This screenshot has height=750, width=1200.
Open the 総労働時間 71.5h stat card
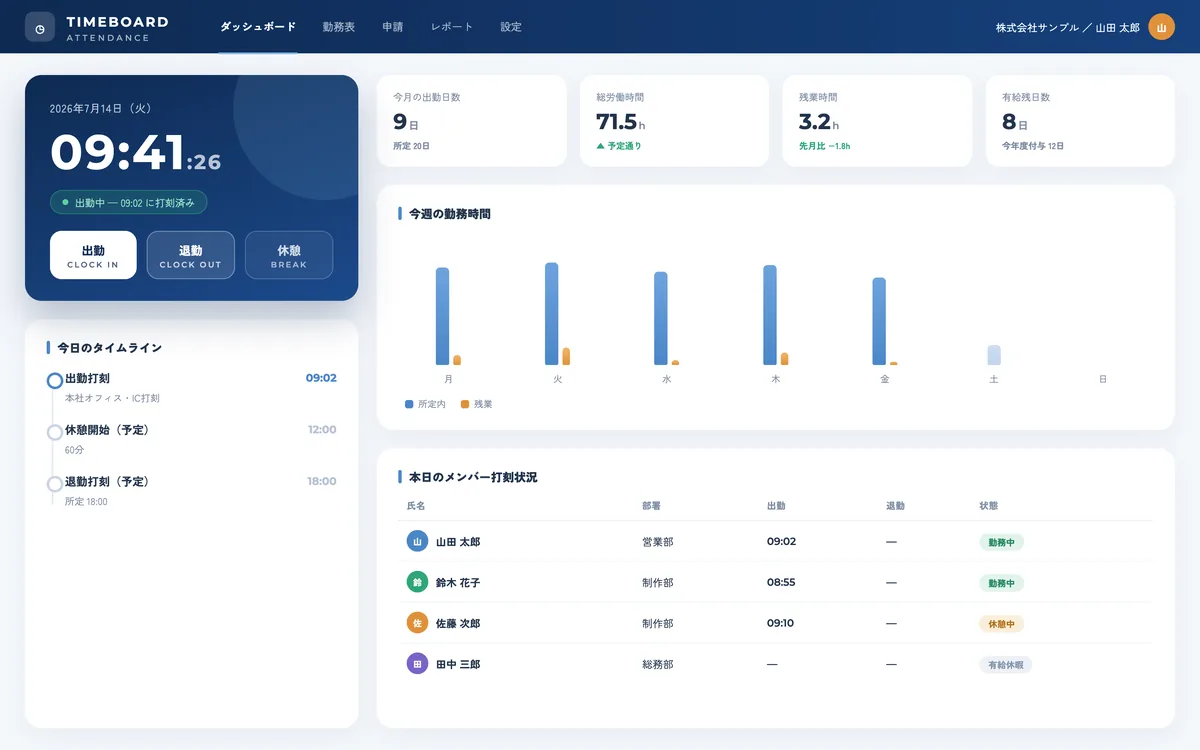point(674,121)
